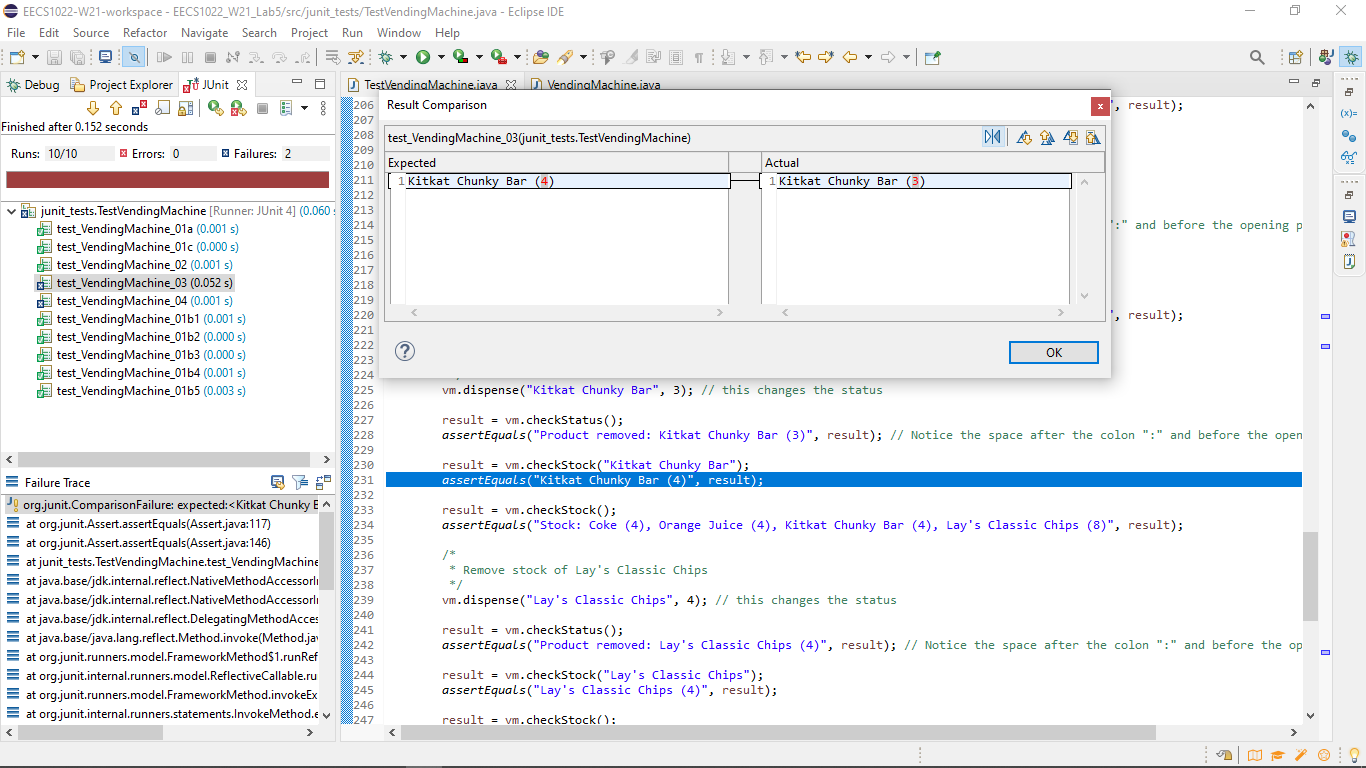Viewport: 1366px width, 768px height.
Task: Select test_VendingMachine_04 failed test
Action: (134, 301)
